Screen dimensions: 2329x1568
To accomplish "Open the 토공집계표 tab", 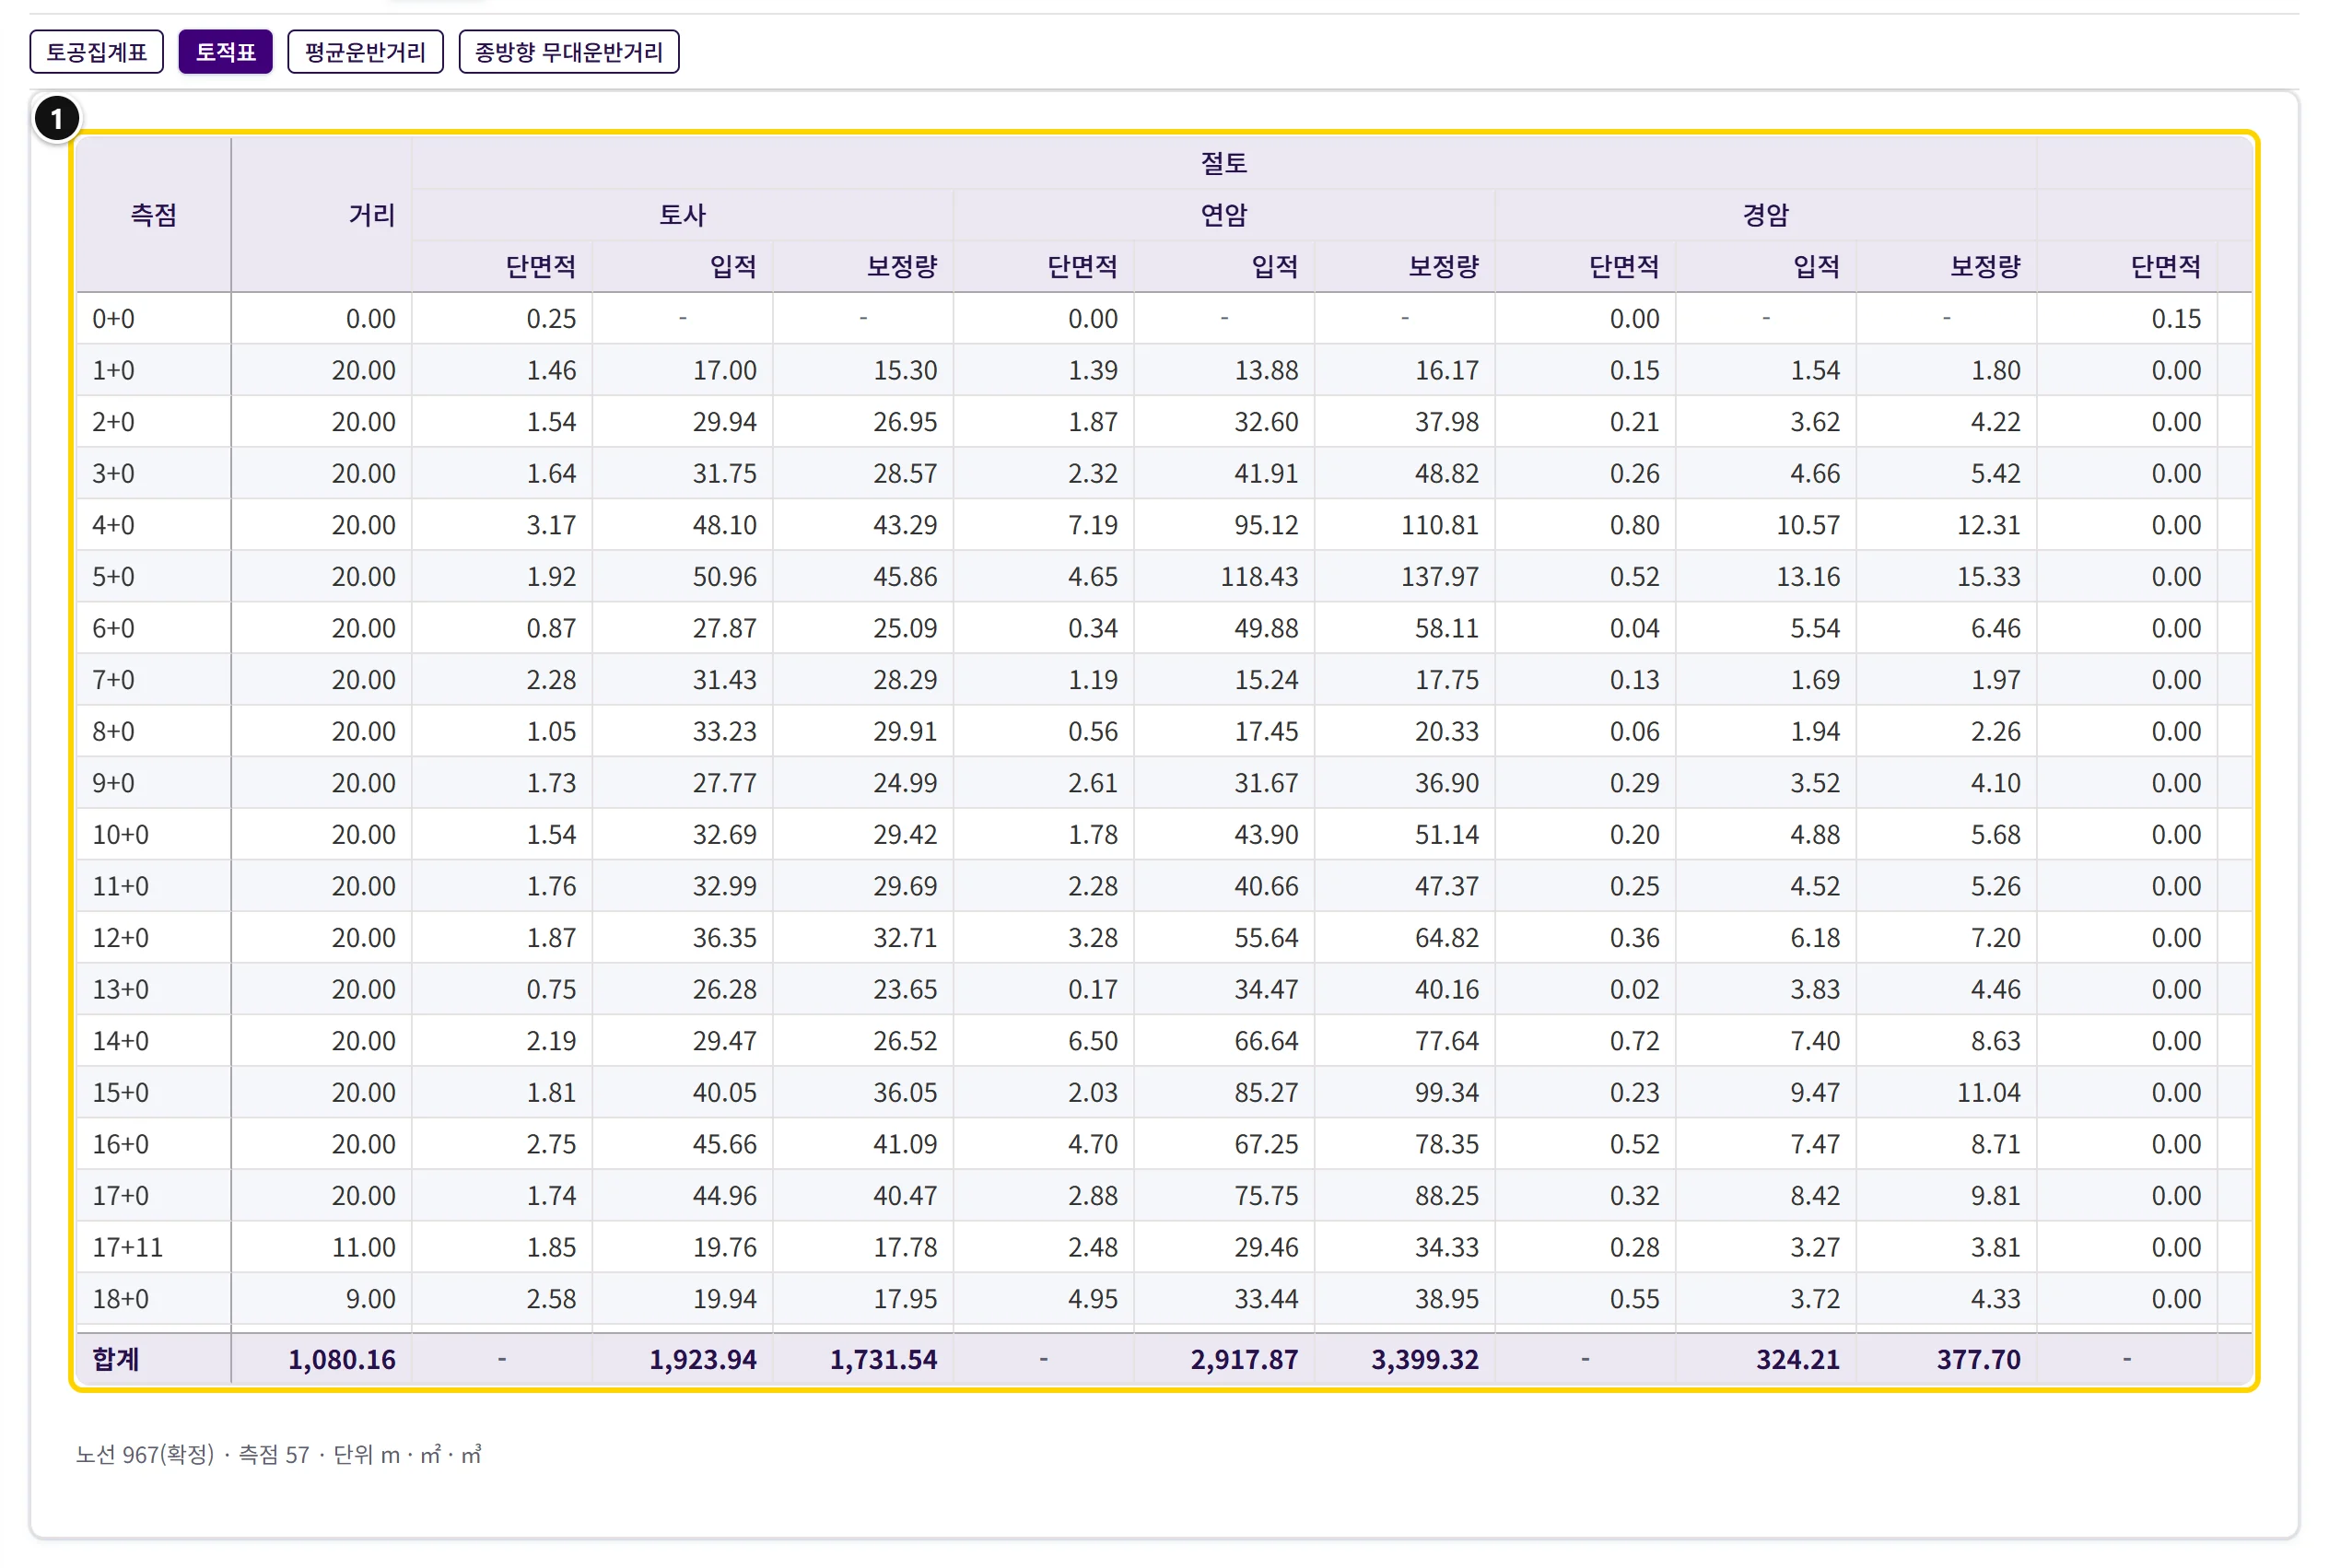I will coord(96,52).
